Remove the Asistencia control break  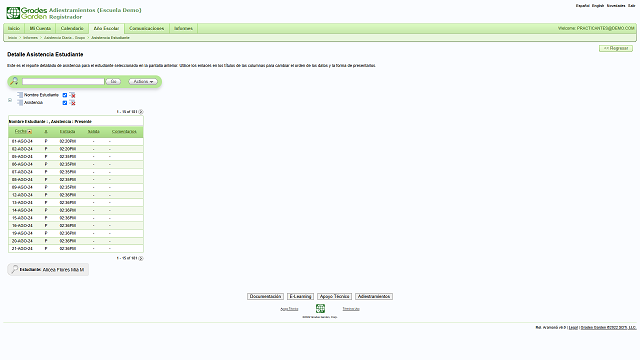click(73, 103)
